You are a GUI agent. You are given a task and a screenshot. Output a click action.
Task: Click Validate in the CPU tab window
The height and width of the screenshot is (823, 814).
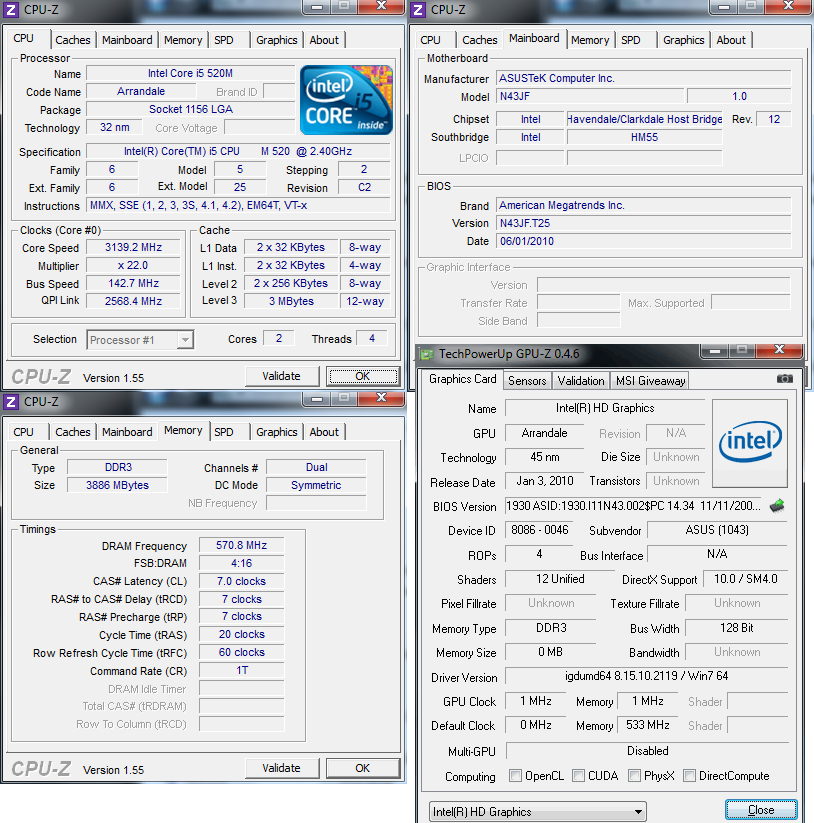tap(282, 376)
